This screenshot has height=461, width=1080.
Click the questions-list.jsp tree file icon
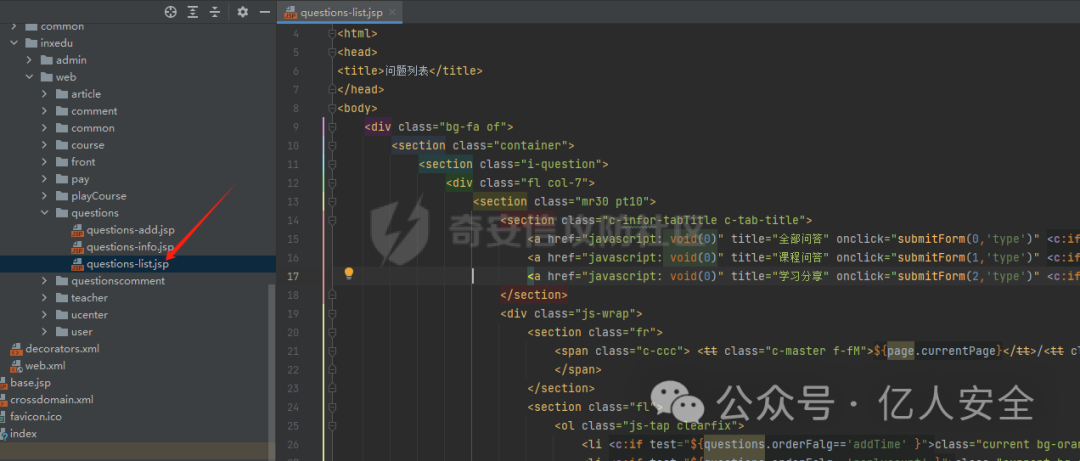(77, 264)
